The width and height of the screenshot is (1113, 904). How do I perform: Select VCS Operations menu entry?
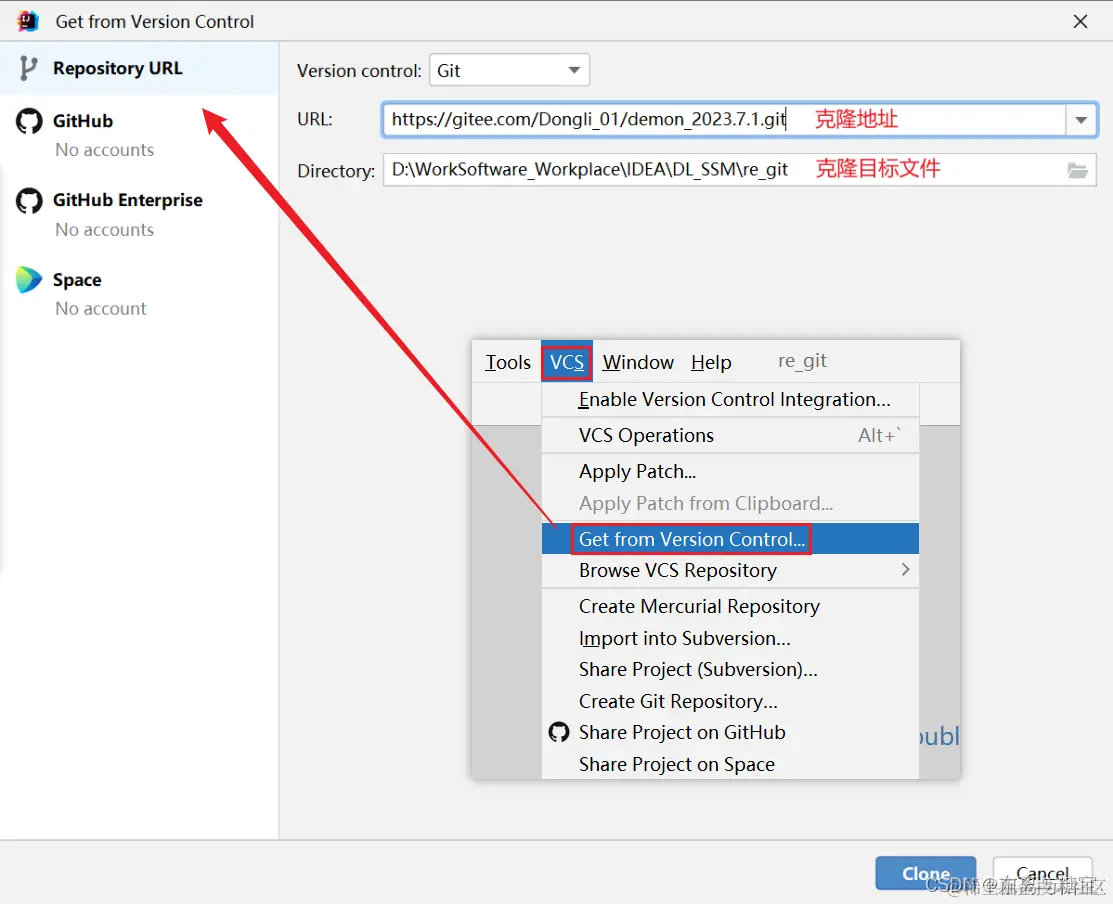coord(730,435)
